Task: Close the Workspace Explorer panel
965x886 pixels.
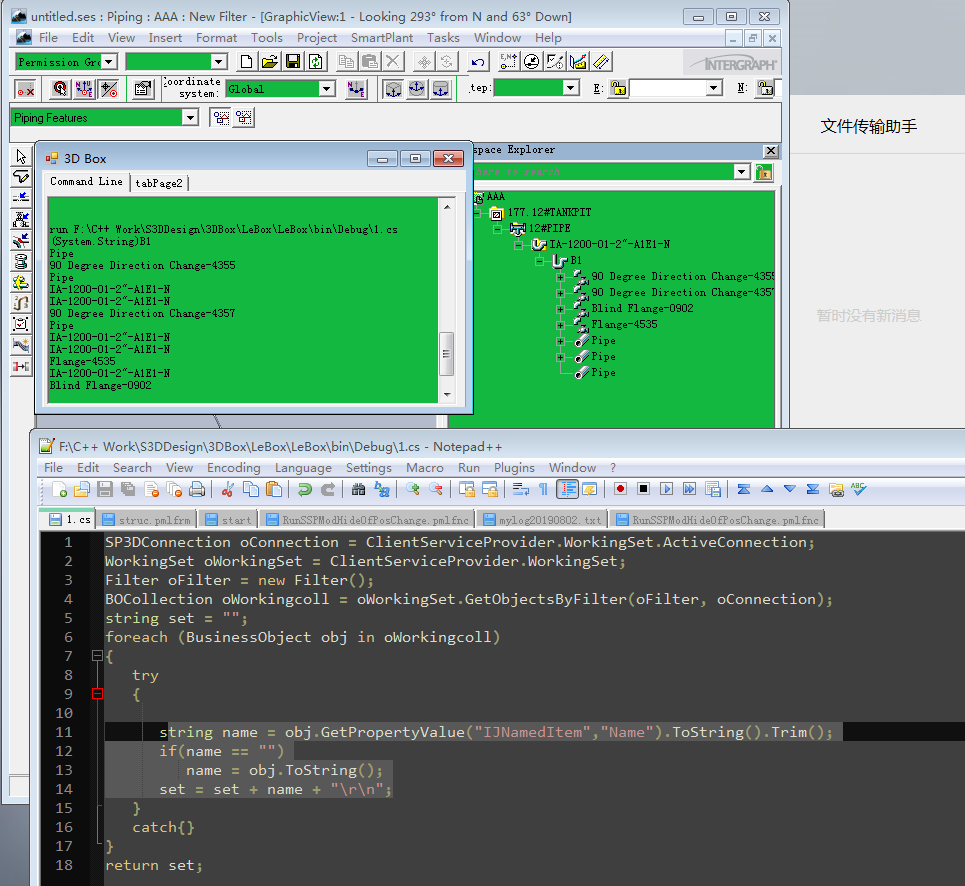Action: click(771, 151)
